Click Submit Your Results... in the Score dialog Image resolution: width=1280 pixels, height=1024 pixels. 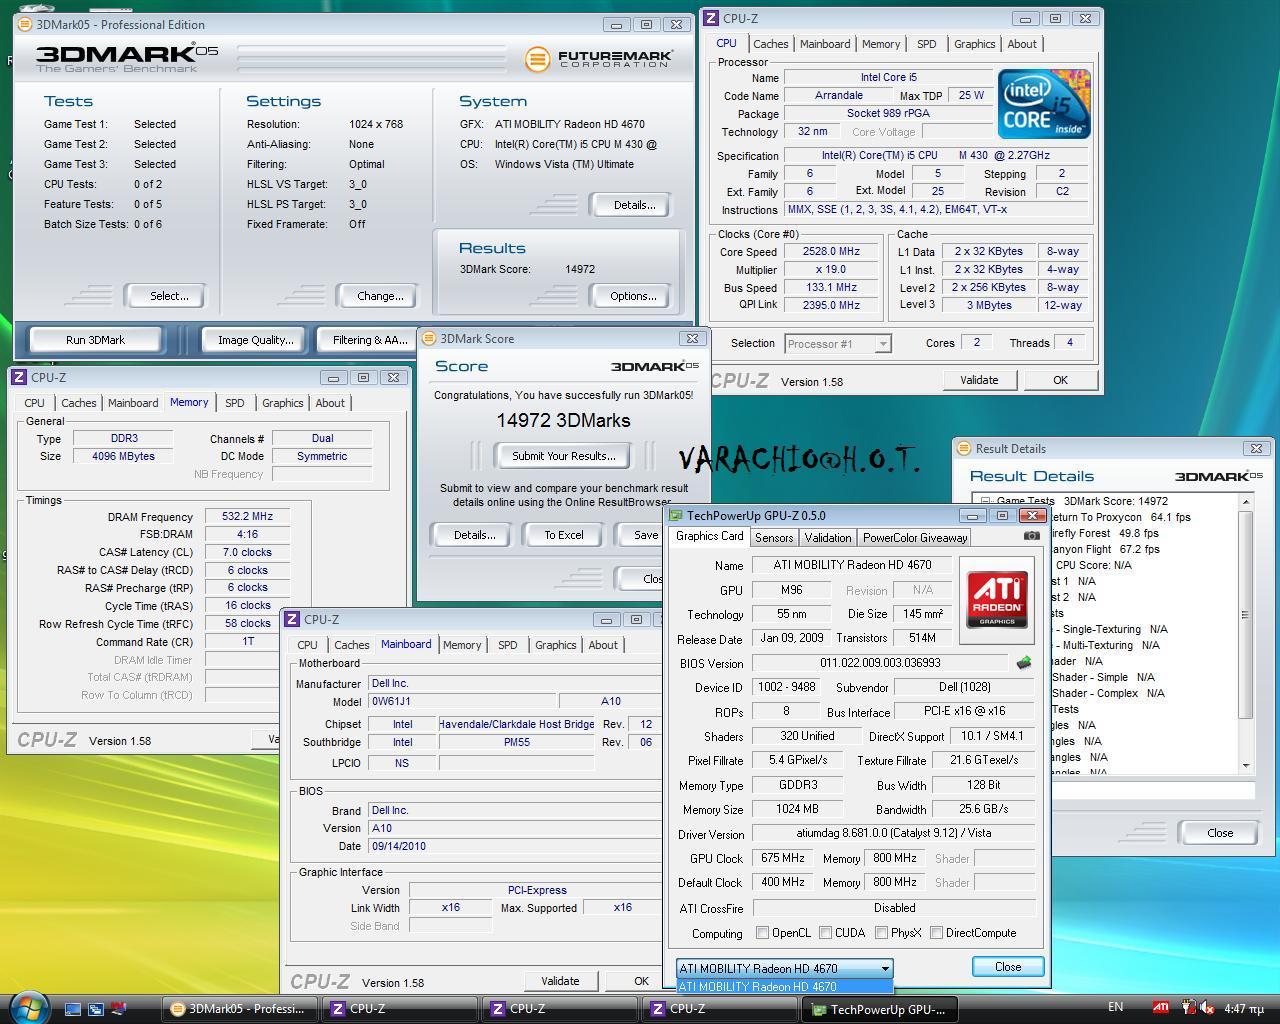click(x=563, y=456)
